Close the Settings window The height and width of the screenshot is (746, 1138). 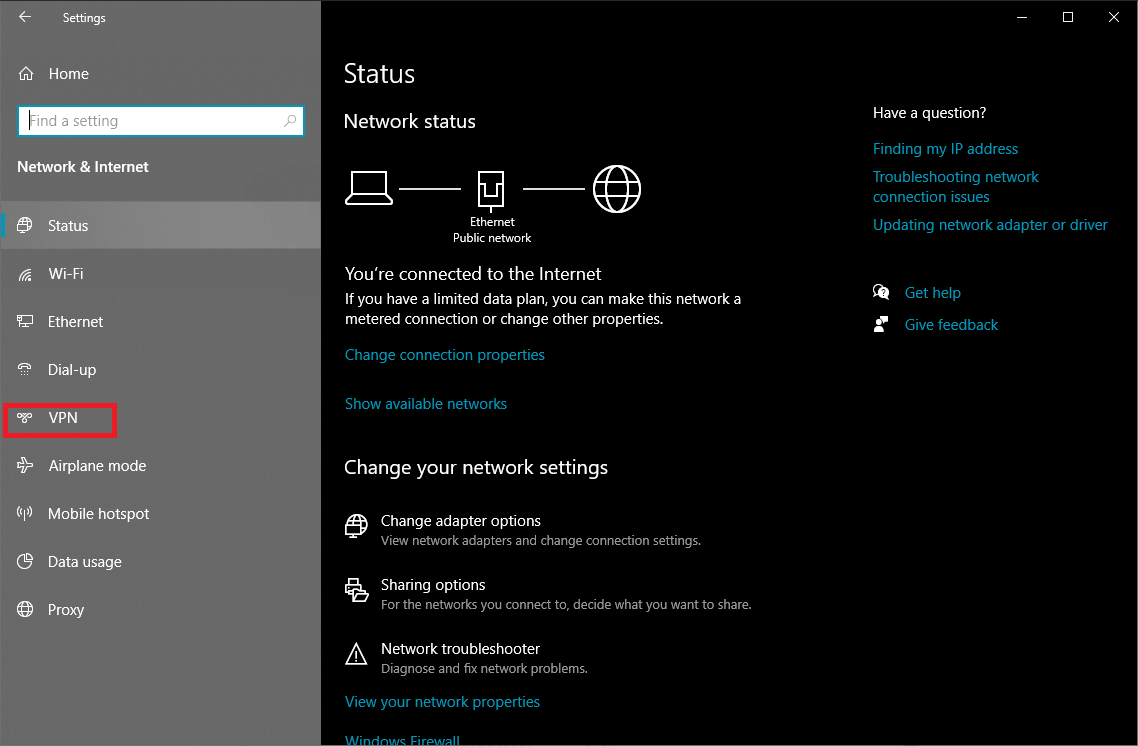(1114, 17)
